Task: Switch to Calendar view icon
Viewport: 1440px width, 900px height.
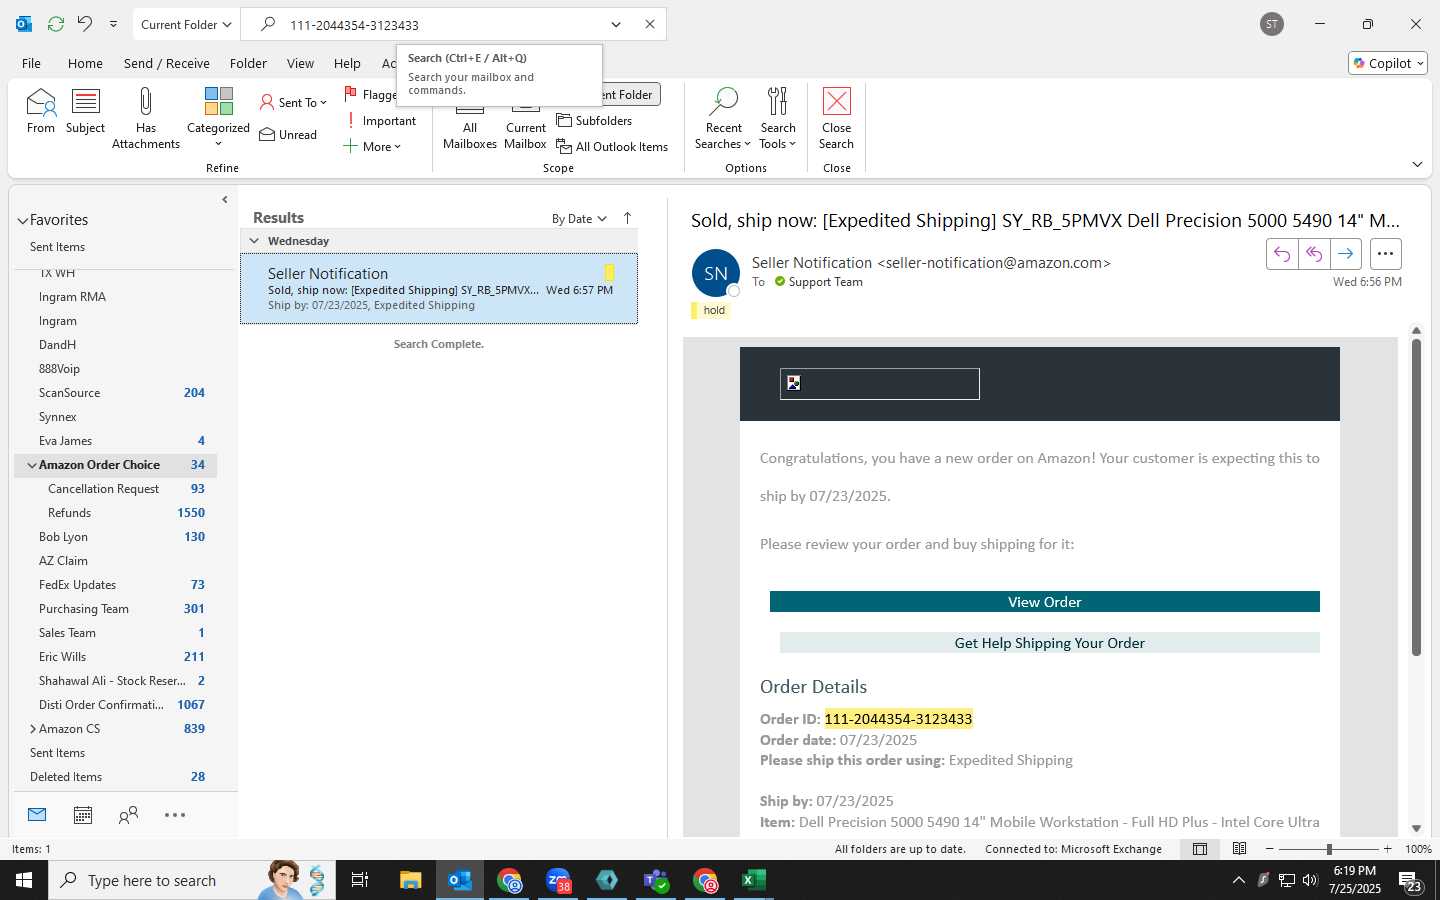Action: 83,815
